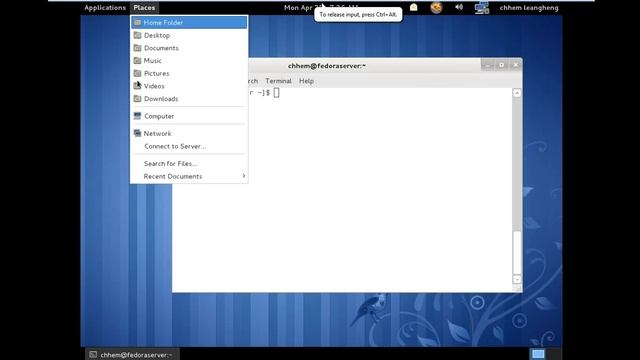
Task: Click the terminal scrollbar thumb
Action: click(x=517, y=253)
